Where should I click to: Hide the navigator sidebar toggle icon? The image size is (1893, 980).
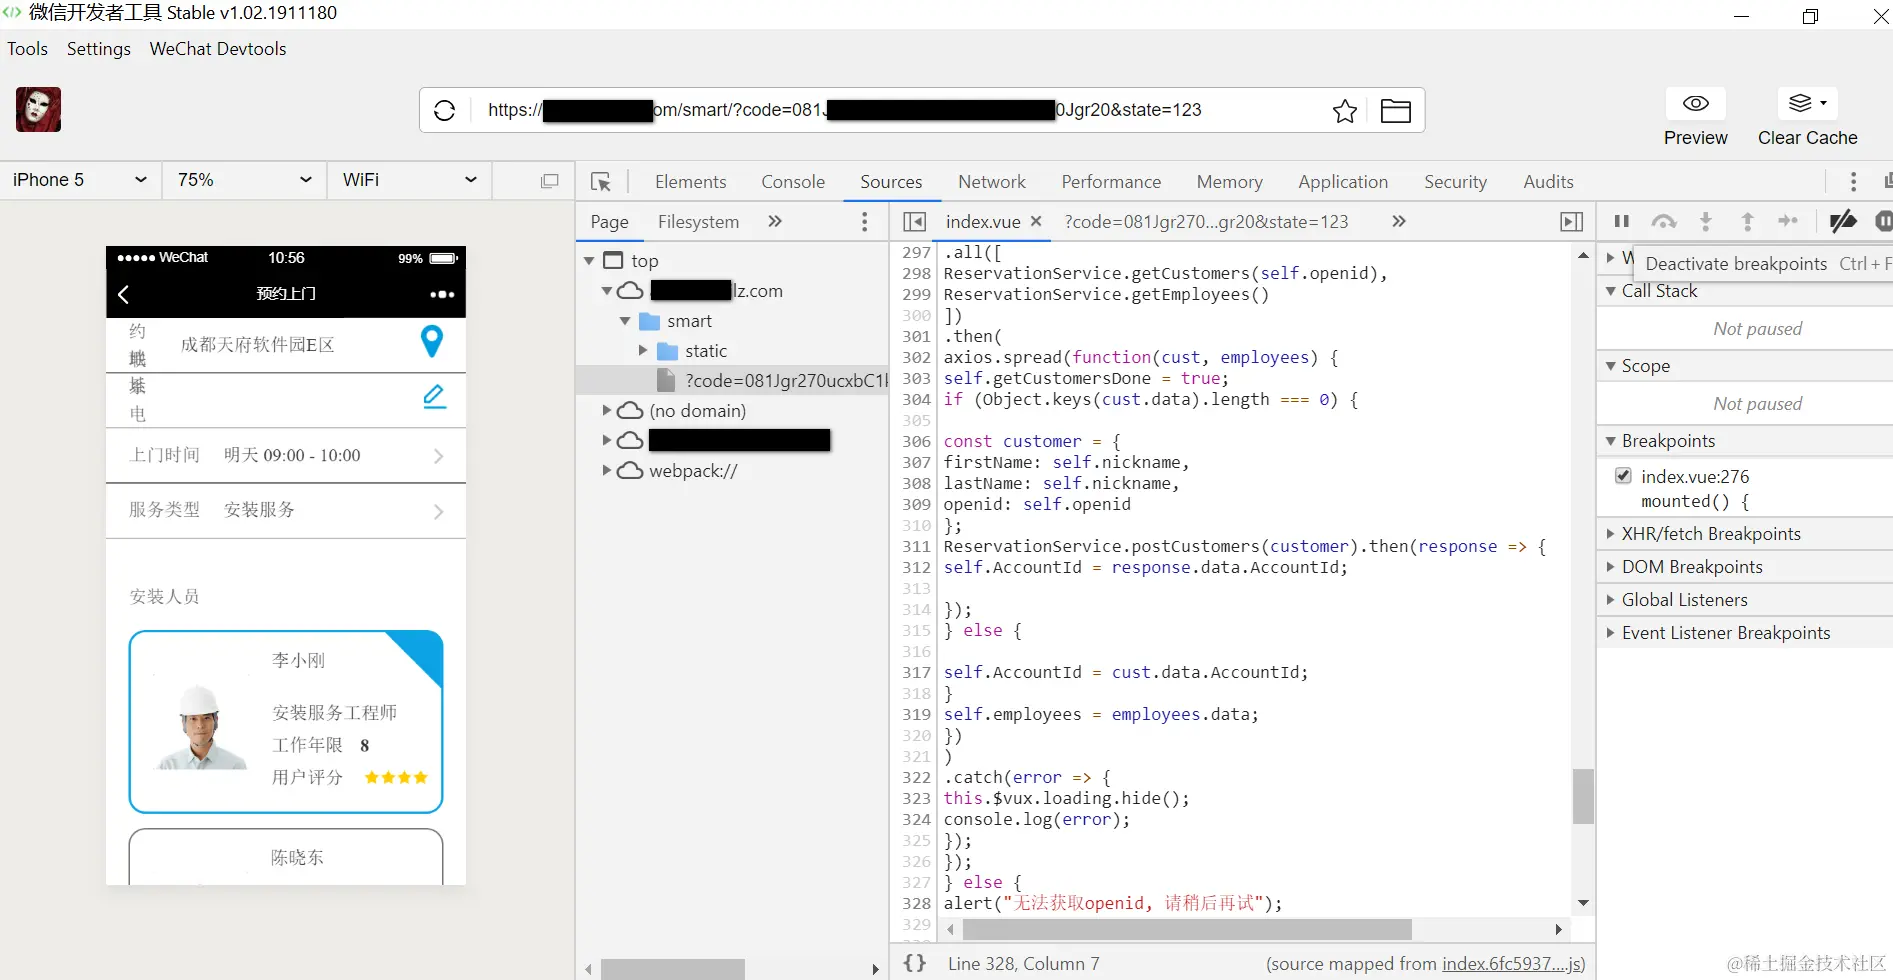914,222
